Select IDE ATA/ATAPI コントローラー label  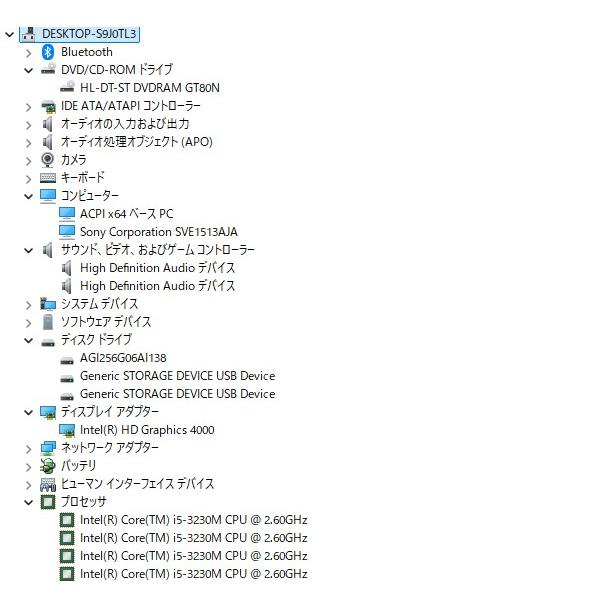click(131, 106)
